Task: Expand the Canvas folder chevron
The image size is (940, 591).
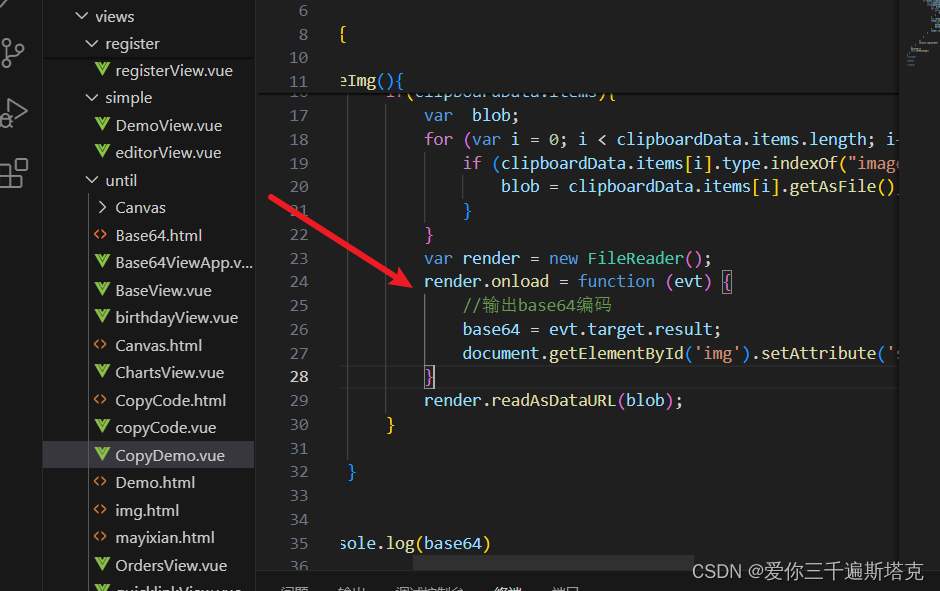Action: click(x=102, y=207)
